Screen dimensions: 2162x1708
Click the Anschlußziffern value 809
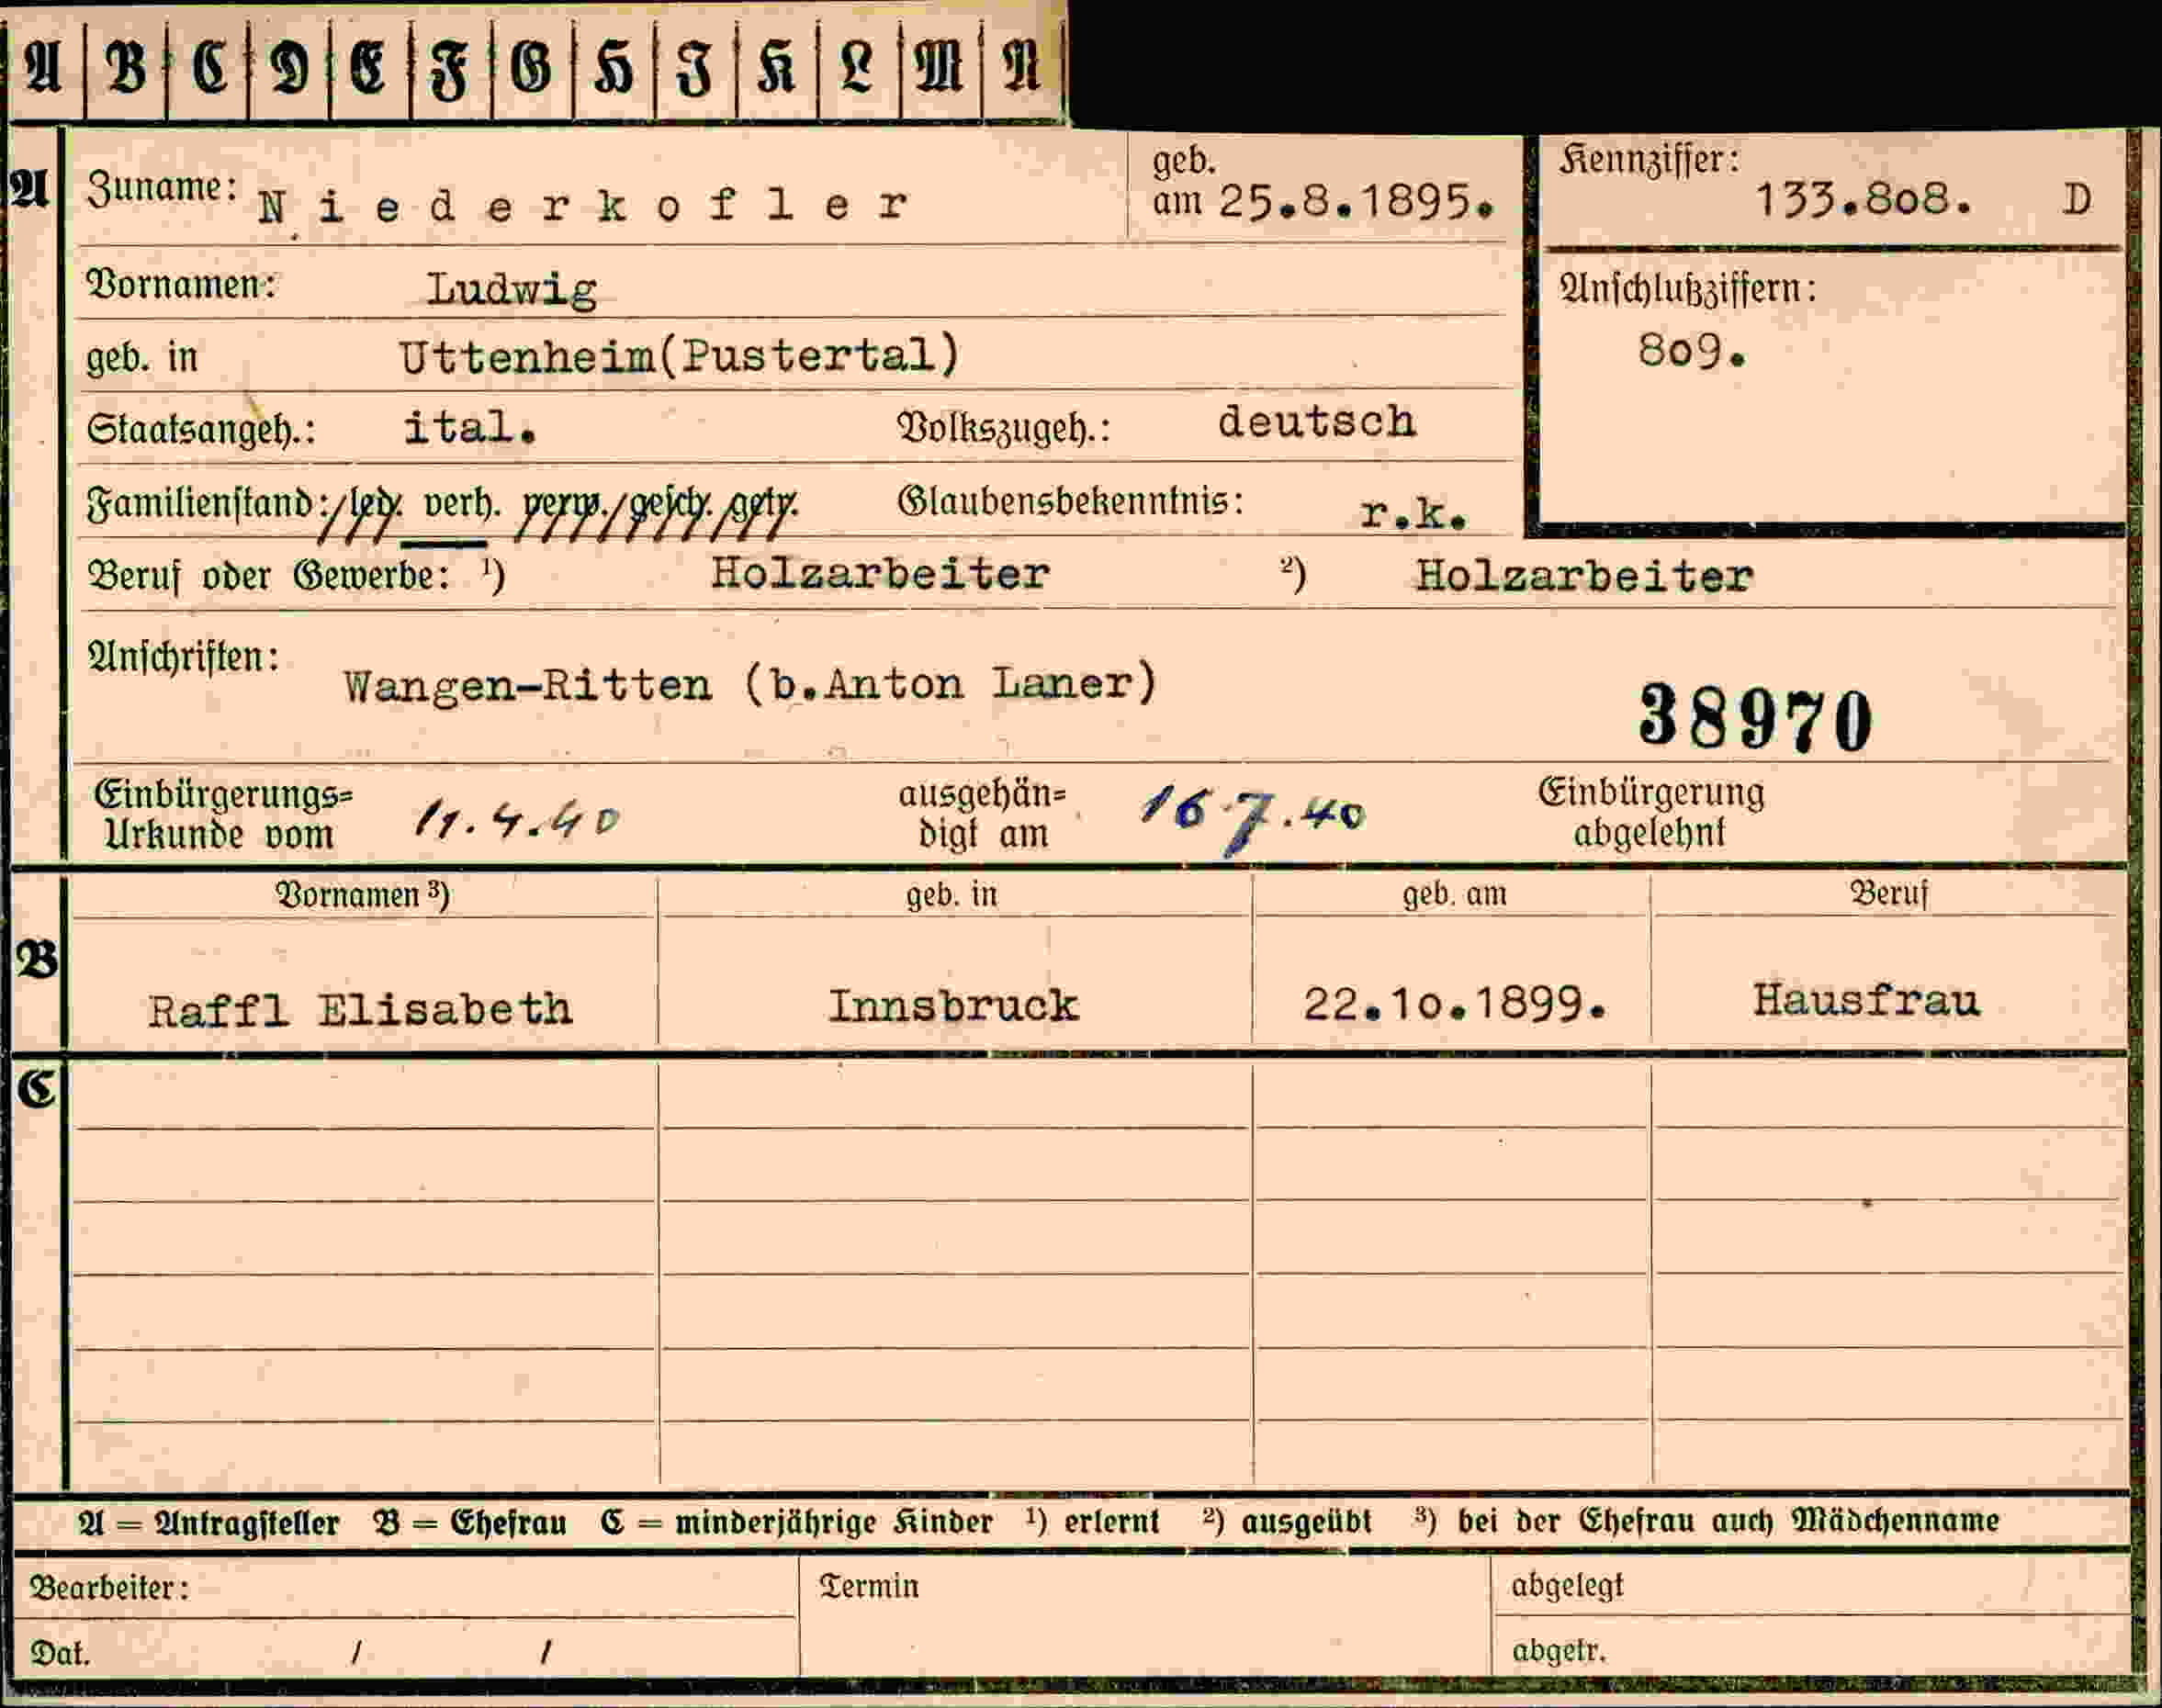(1692, 351)
